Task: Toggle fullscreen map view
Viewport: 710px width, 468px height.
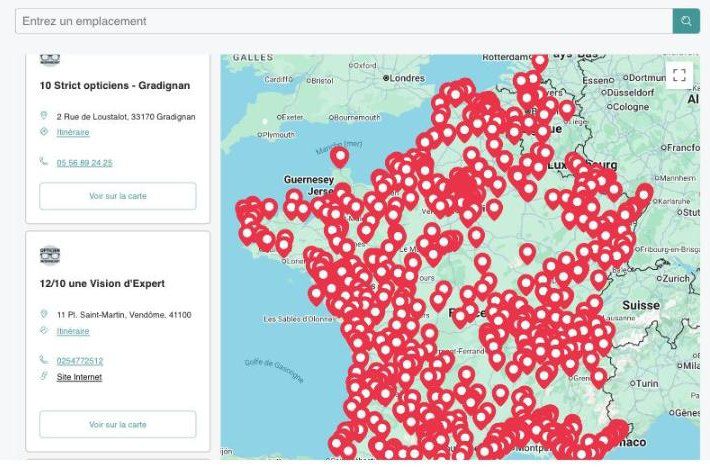Action: coord(679,75)
